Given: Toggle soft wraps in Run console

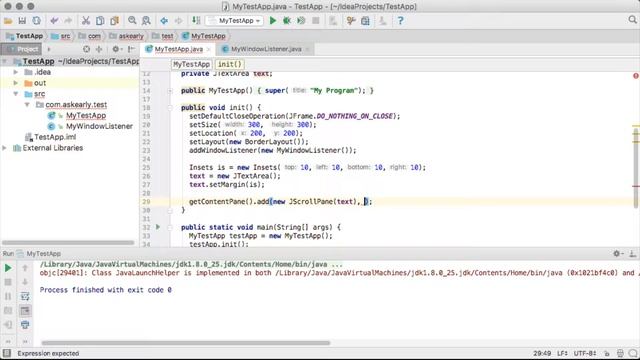Looking at the screenshot, I should pos(25,296).
